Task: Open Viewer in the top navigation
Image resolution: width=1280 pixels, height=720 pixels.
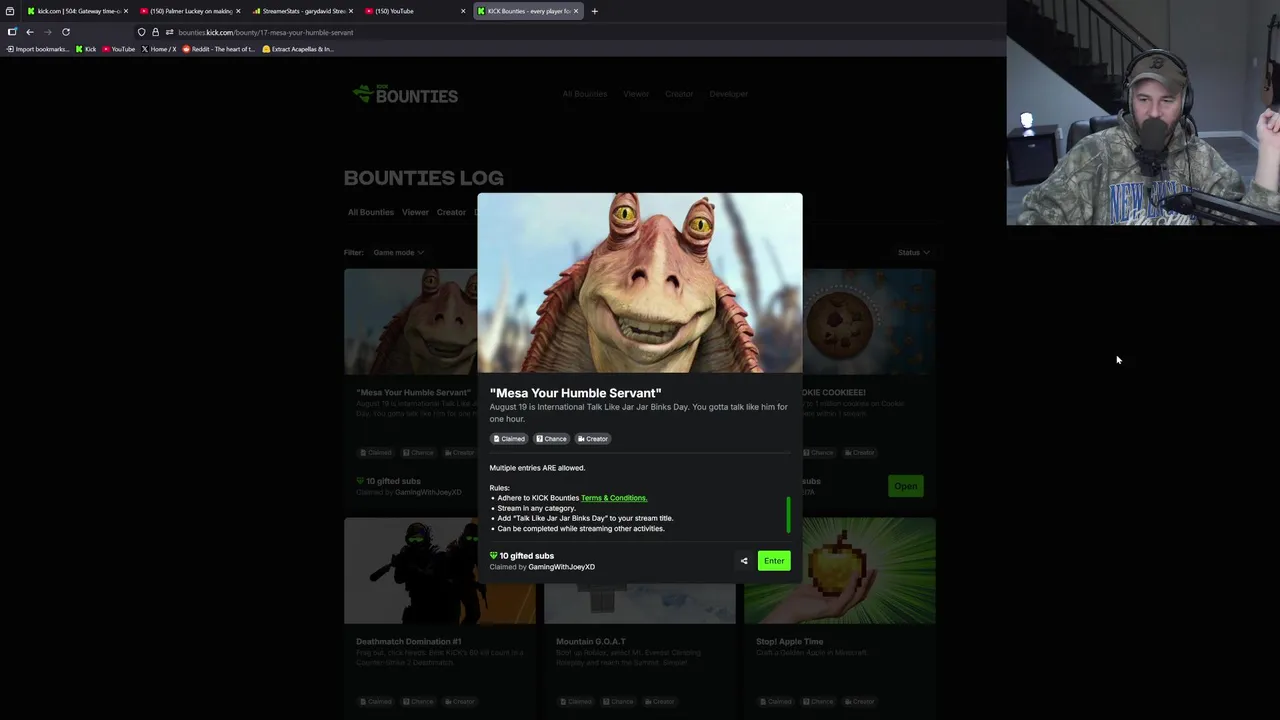Action: (x=636, y=94)
